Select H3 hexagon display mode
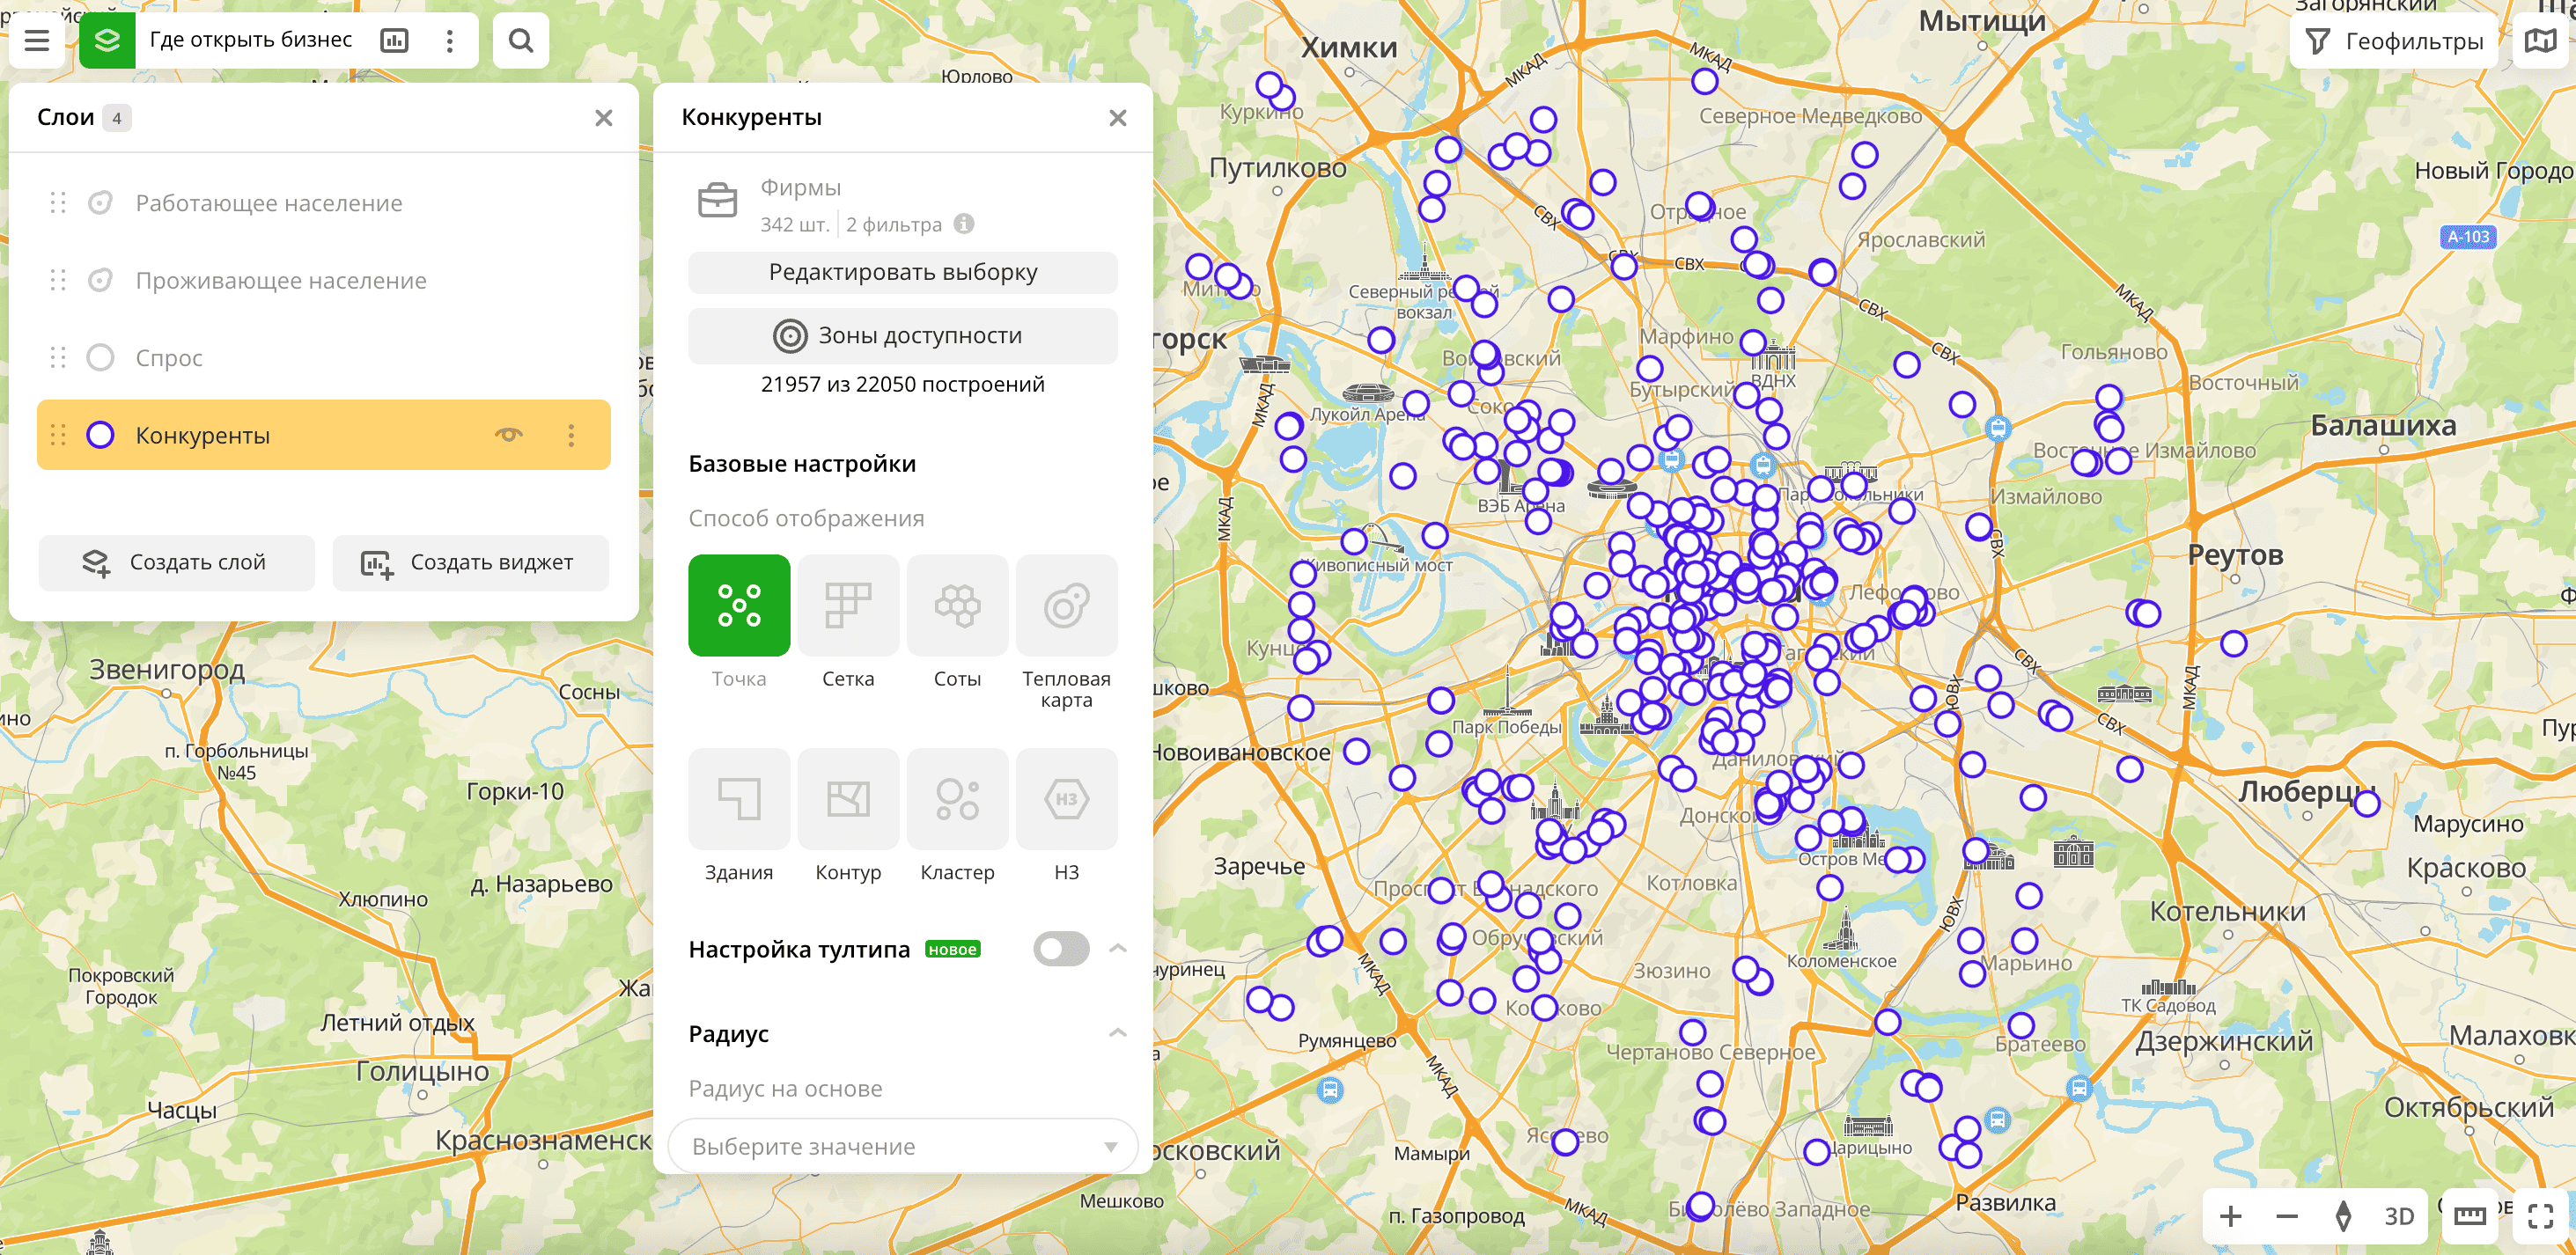 [x=1066, y=799]
